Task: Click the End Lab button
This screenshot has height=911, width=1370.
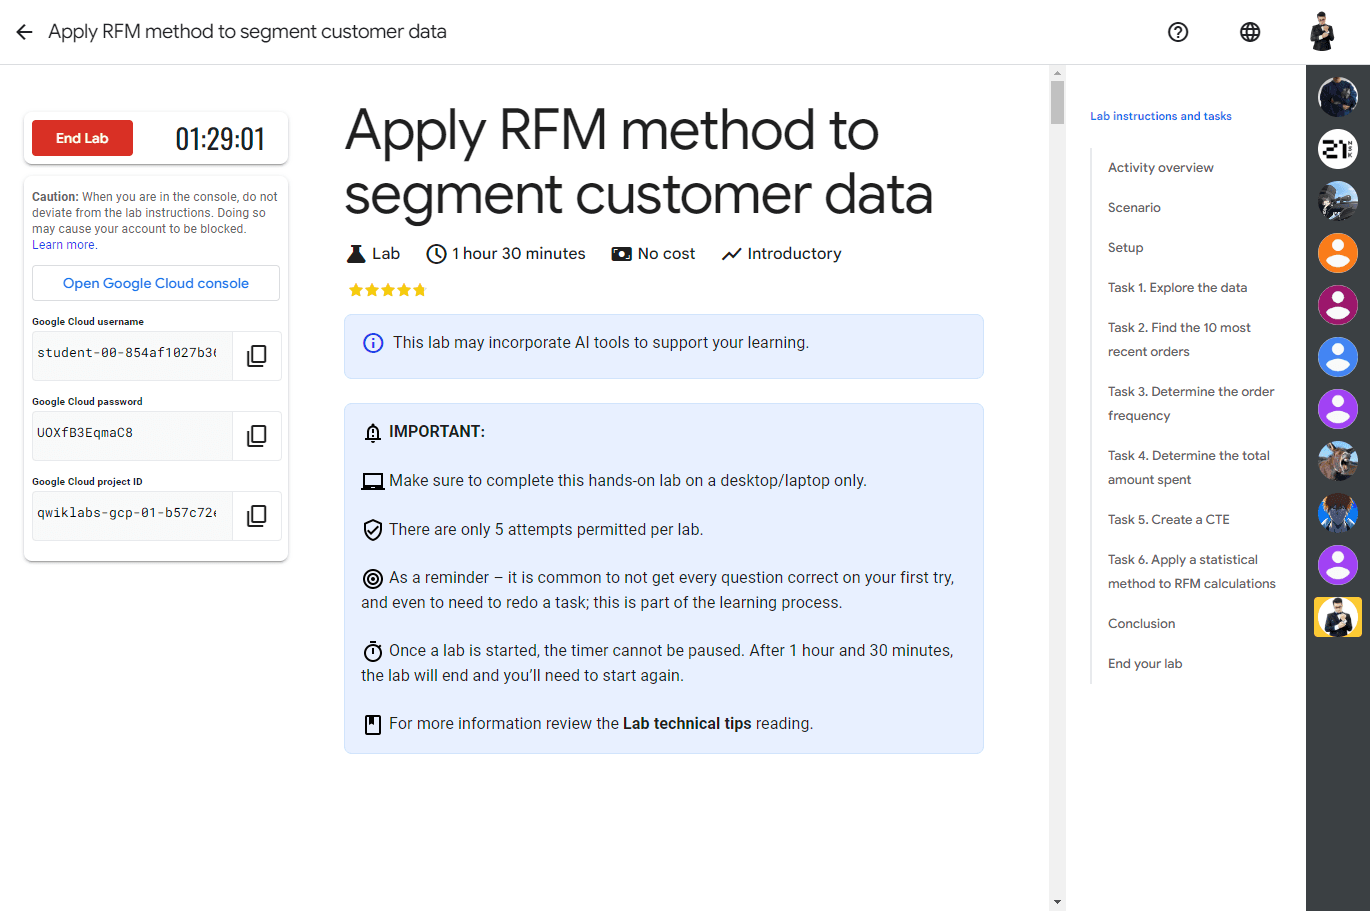Action: 82,138
